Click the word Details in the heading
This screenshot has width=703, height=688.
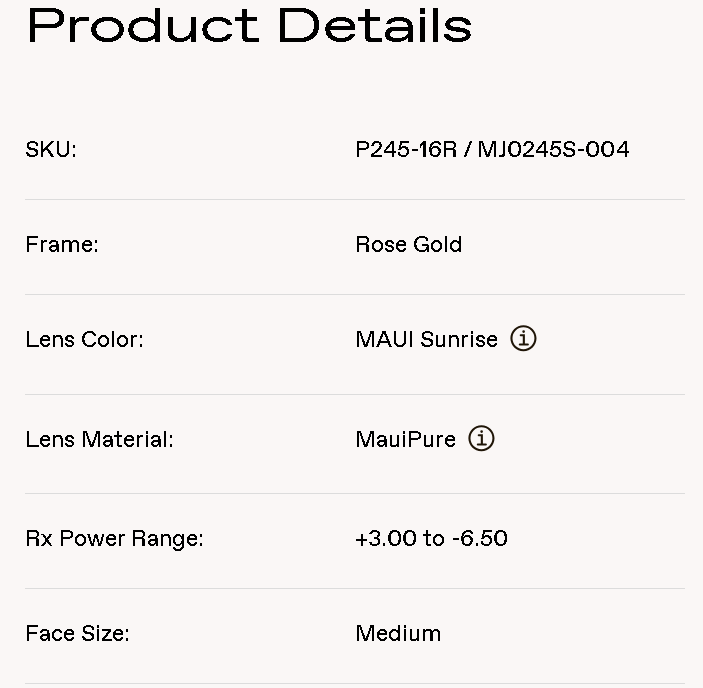click(x=374, y=25)
